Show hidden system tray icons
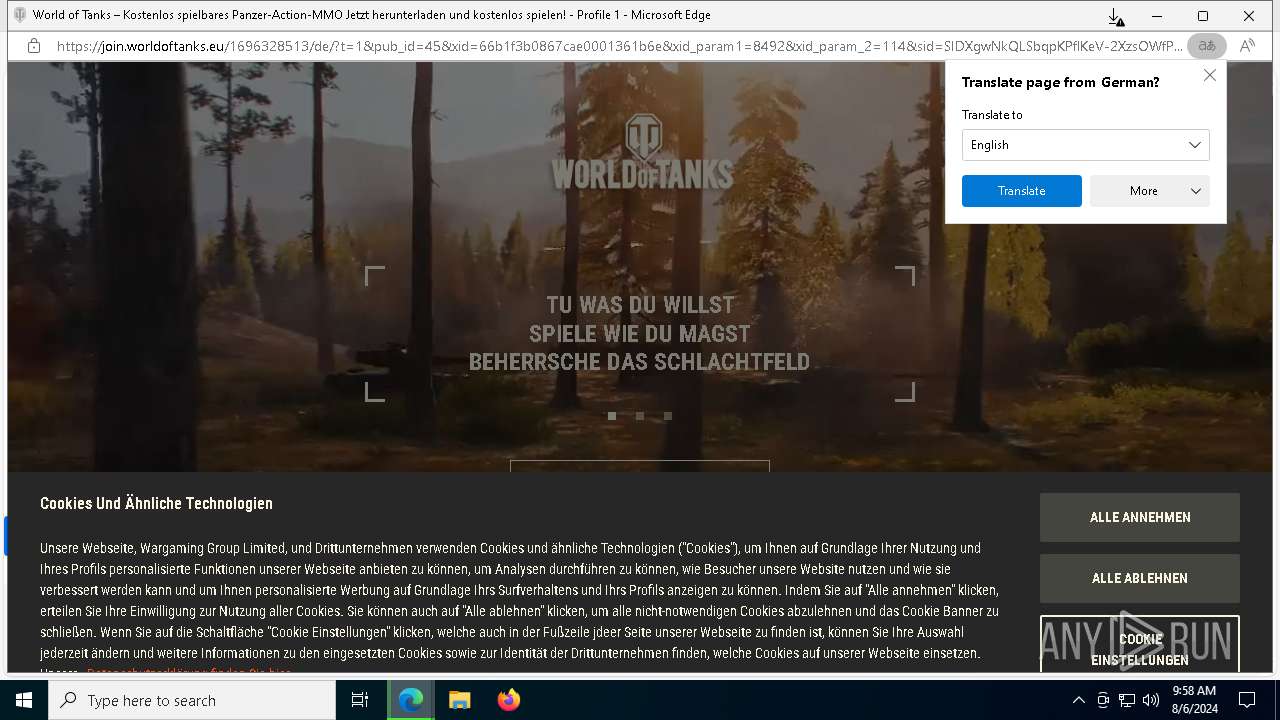Image resolution: width=1280 pixels, height=720 pixels. pyautogui.click(x=1078, y=700)
